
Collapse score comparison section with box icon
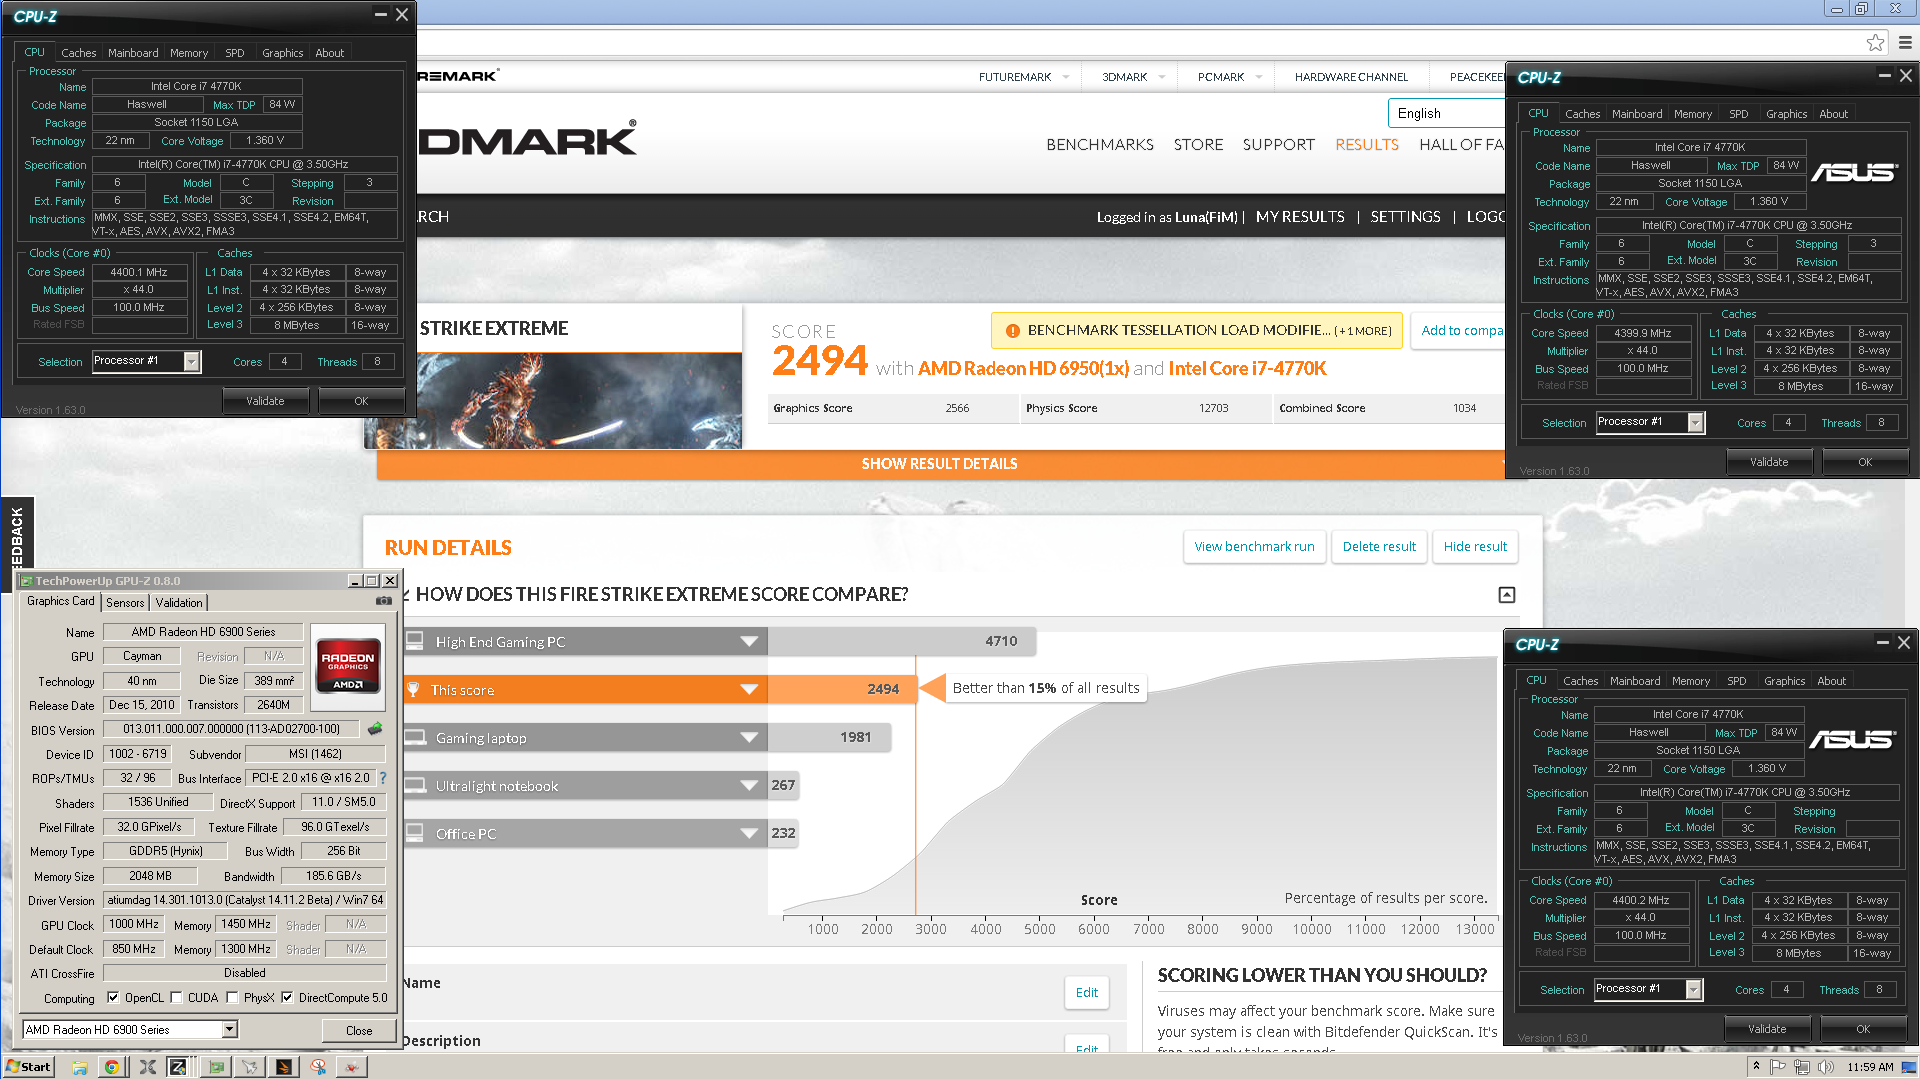click(1507, 595)
